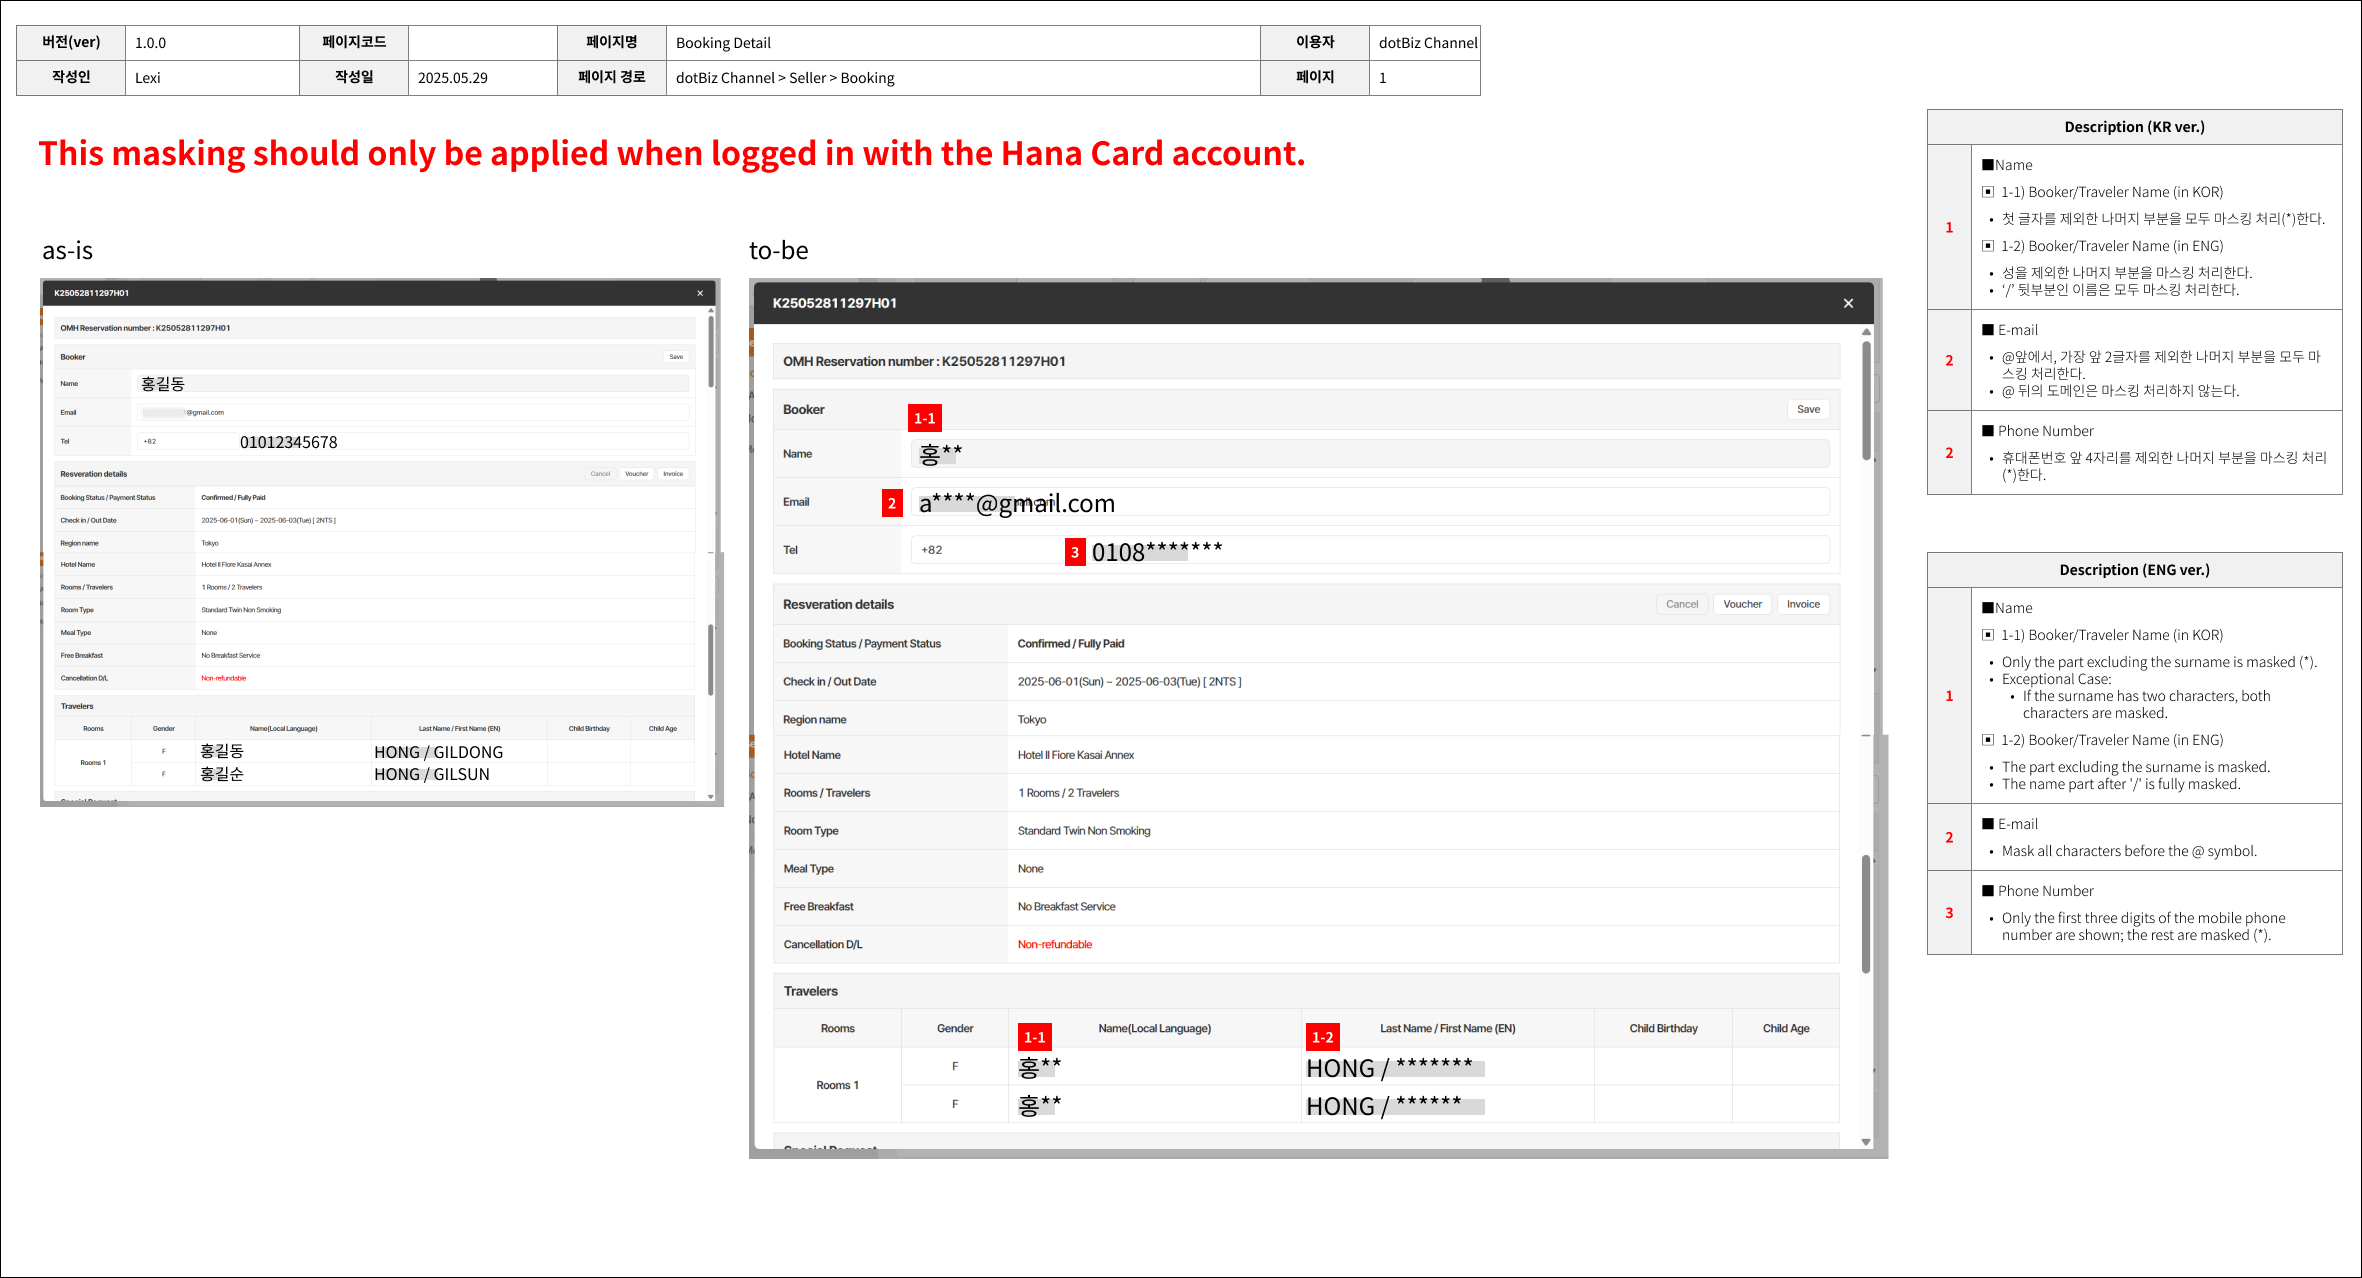The height and width of the screenshot is (1278, 2362).
Task: Click the red 2 marker beside Email
Action: [892, 503]
